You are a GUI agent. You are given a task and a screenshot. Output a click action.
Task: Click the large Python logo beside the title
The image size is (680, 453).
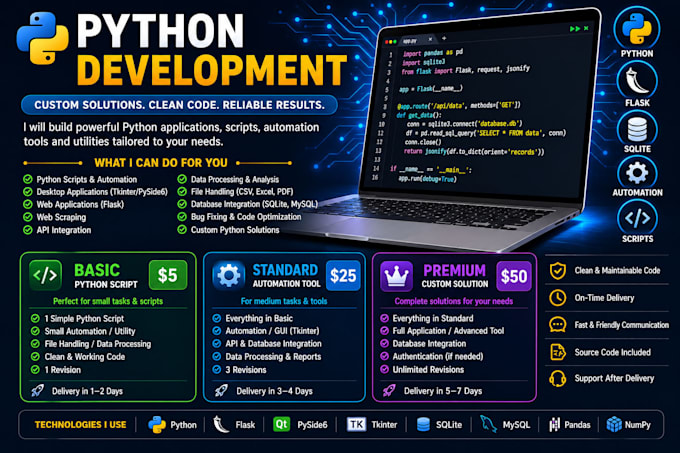42,38
